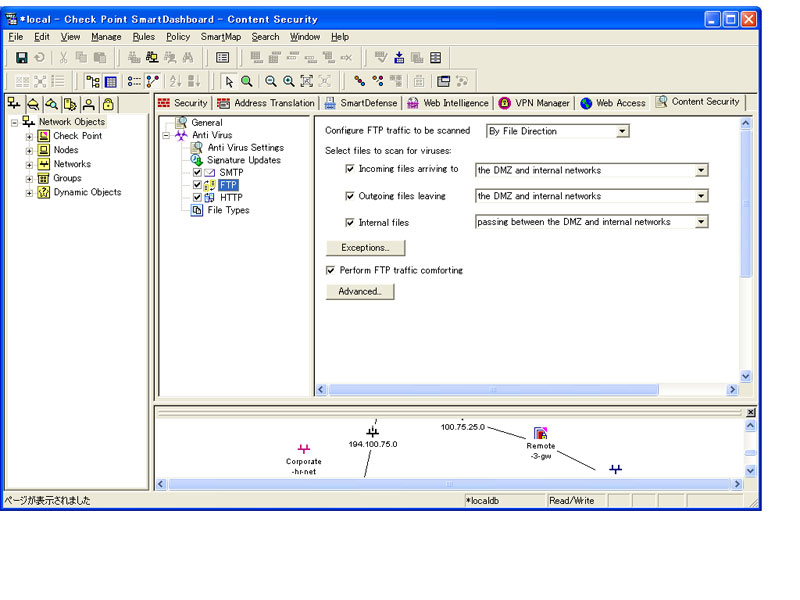Collapse the Anti Virus tree node
800x600 pixels.
pyautogui.click(x=166, y=136)
